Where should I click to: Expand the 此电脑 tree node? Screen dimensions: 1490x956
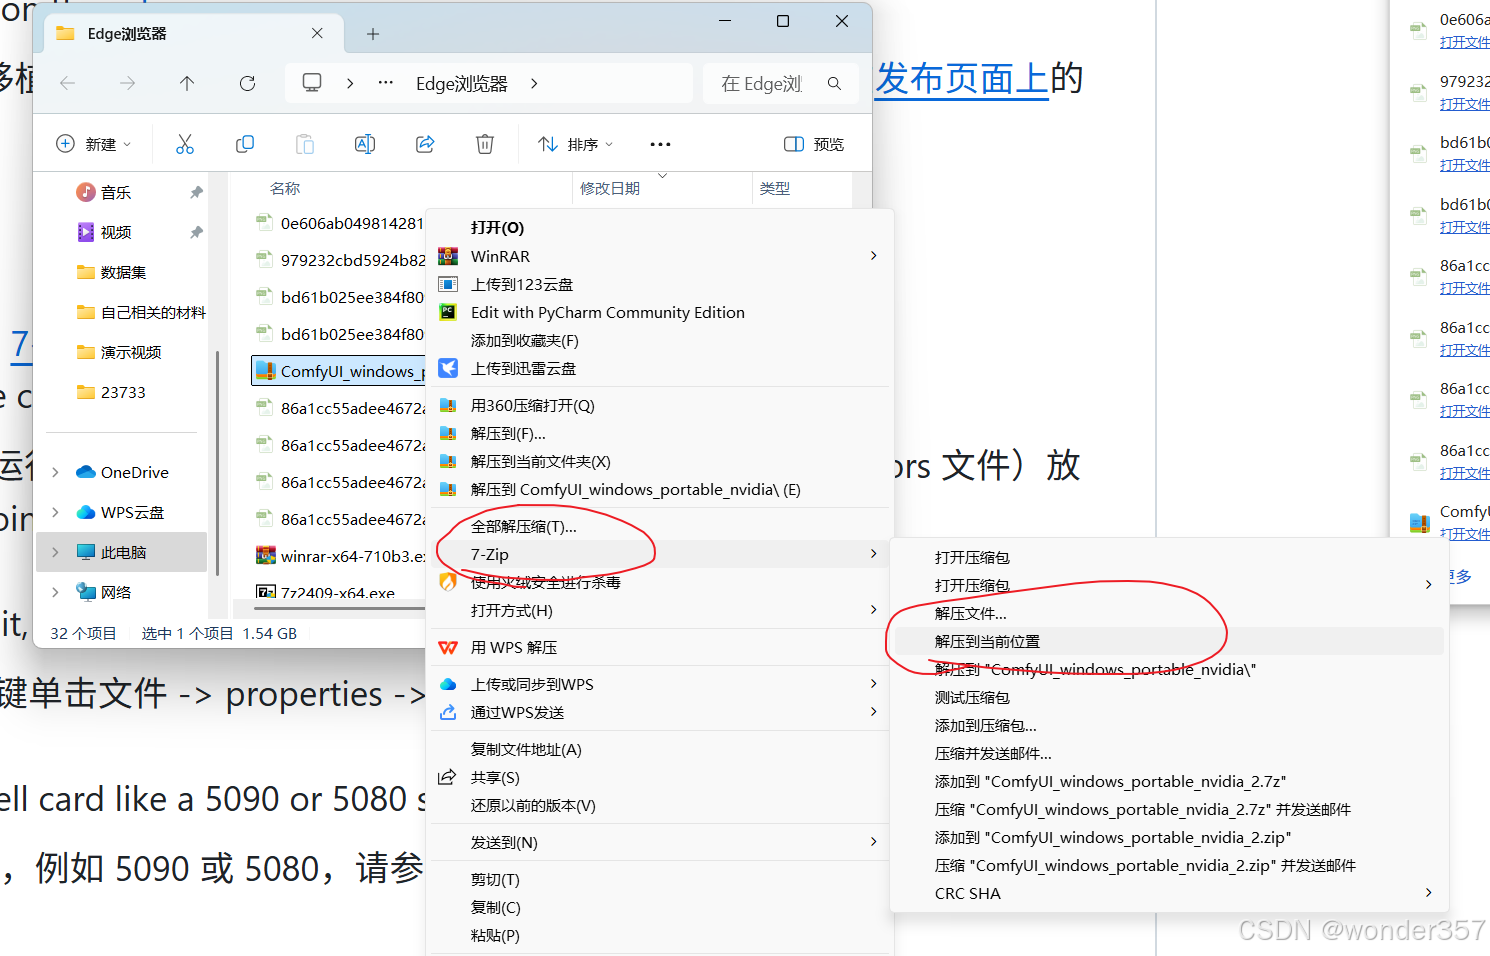[55, 552]
